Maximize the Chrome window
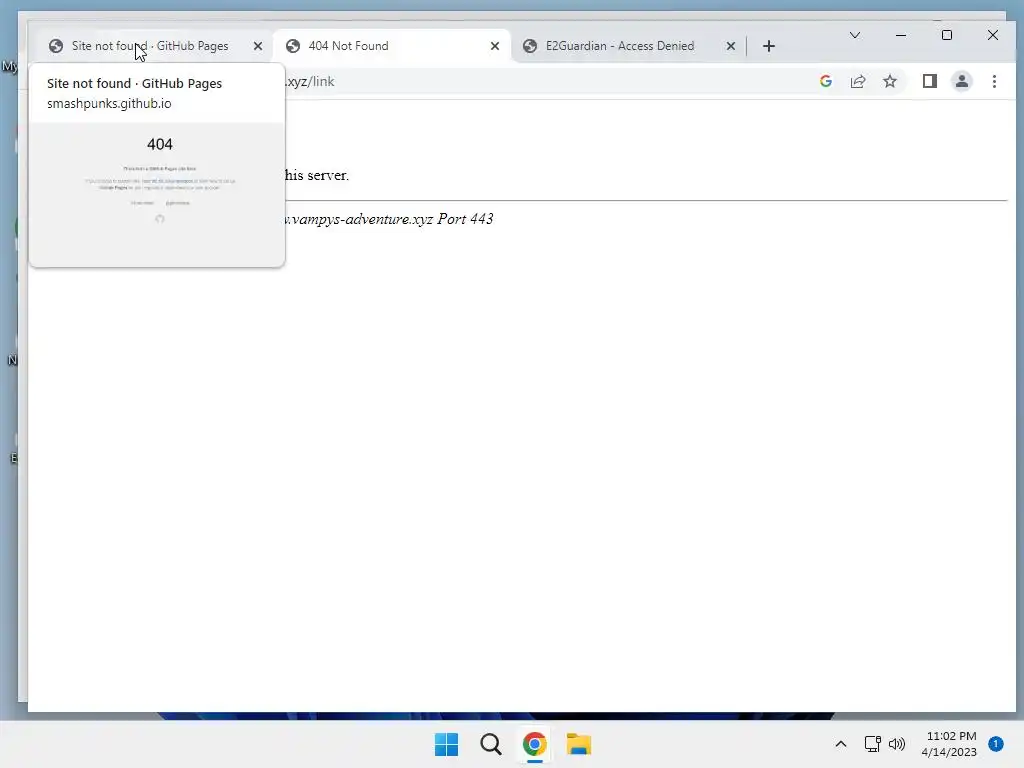This screenshot has height=768, width=1024. (x=946, y=35)
